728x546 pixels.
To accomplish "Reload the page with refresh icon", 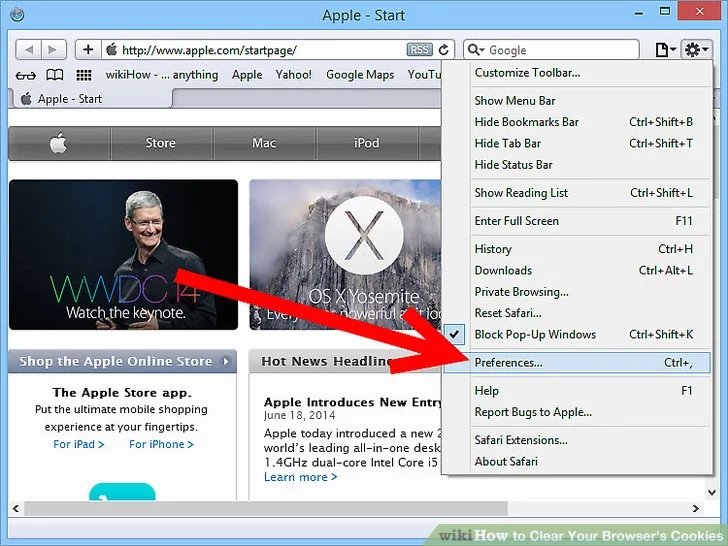I will (x=444, y=50).
